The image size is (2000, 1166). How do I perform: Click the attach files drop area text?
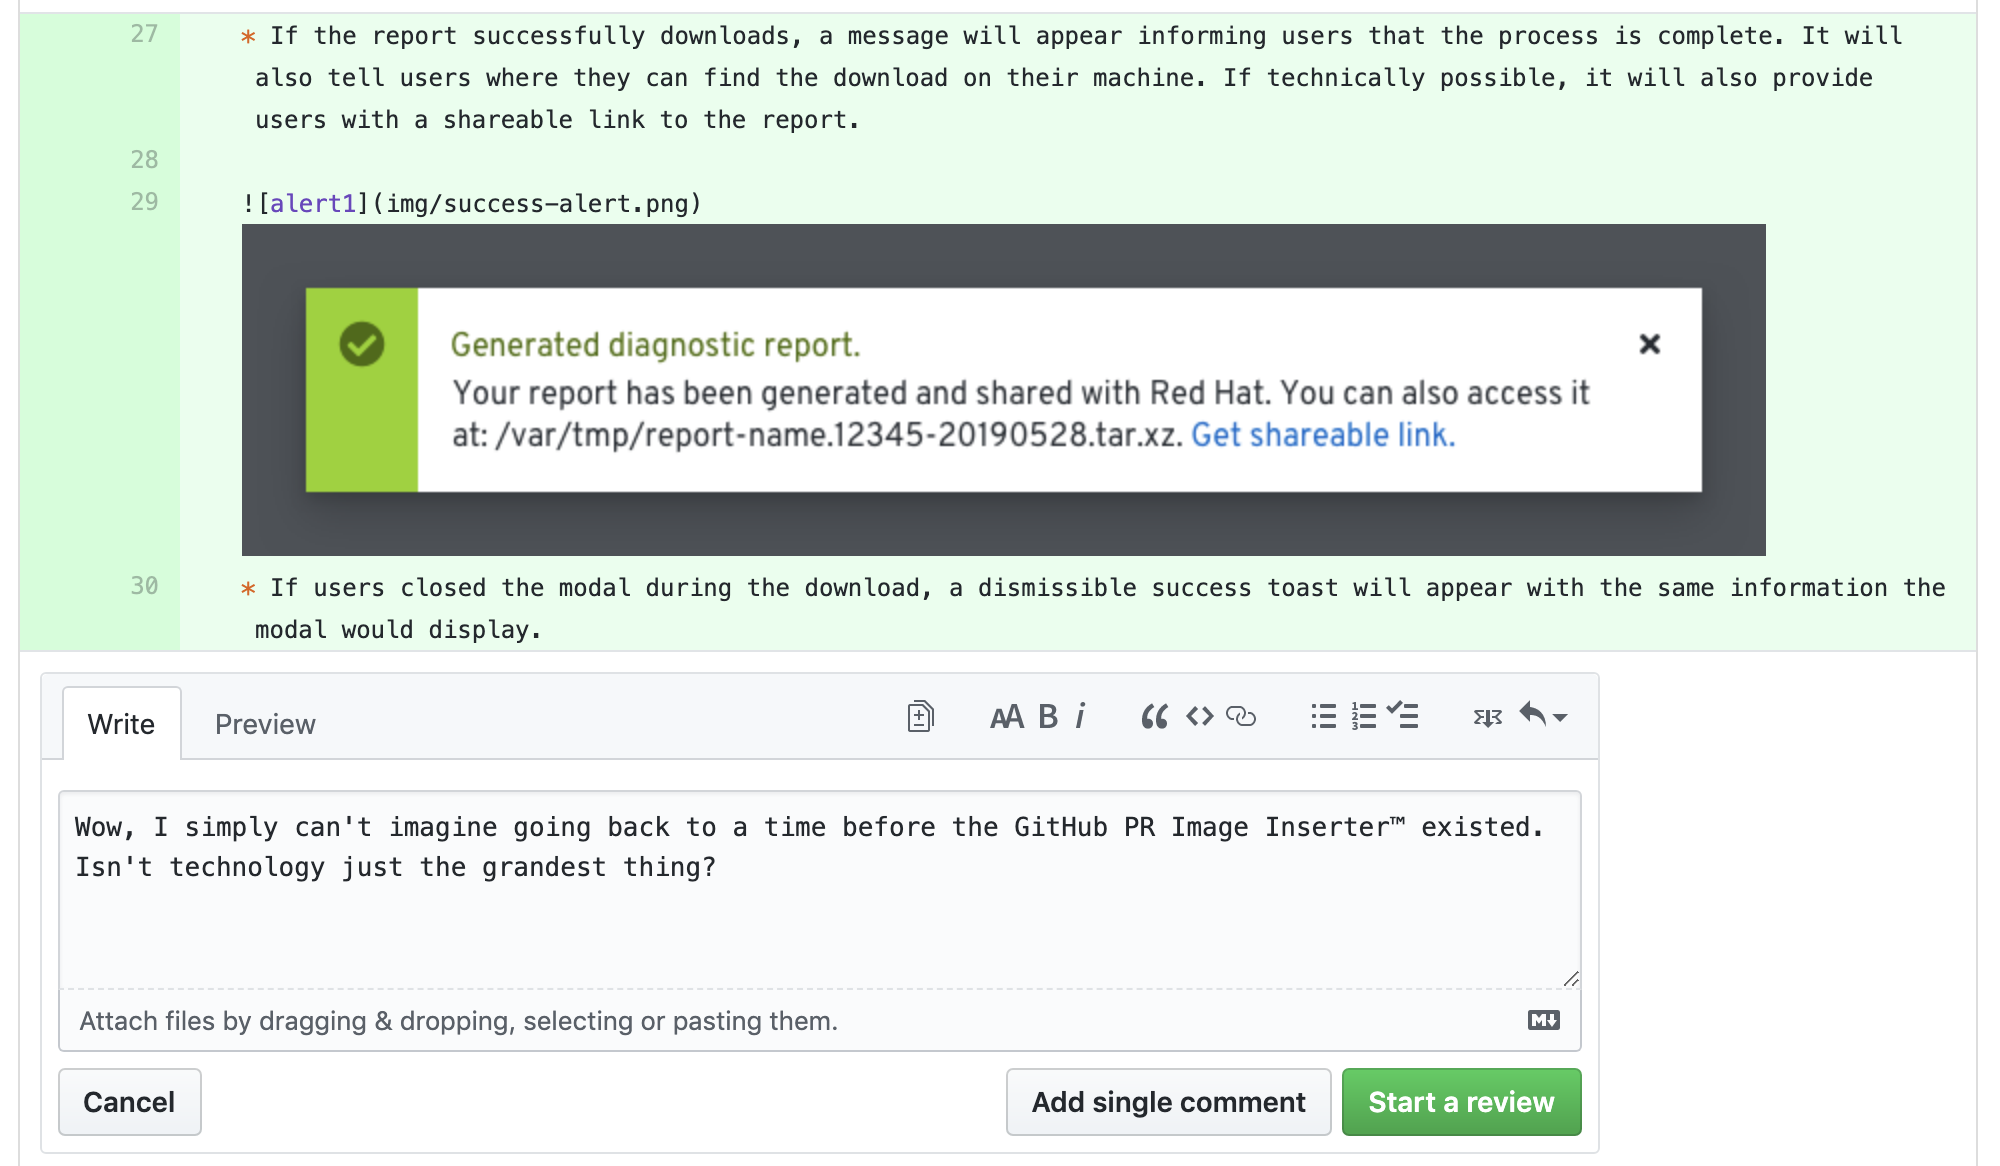458,1021
